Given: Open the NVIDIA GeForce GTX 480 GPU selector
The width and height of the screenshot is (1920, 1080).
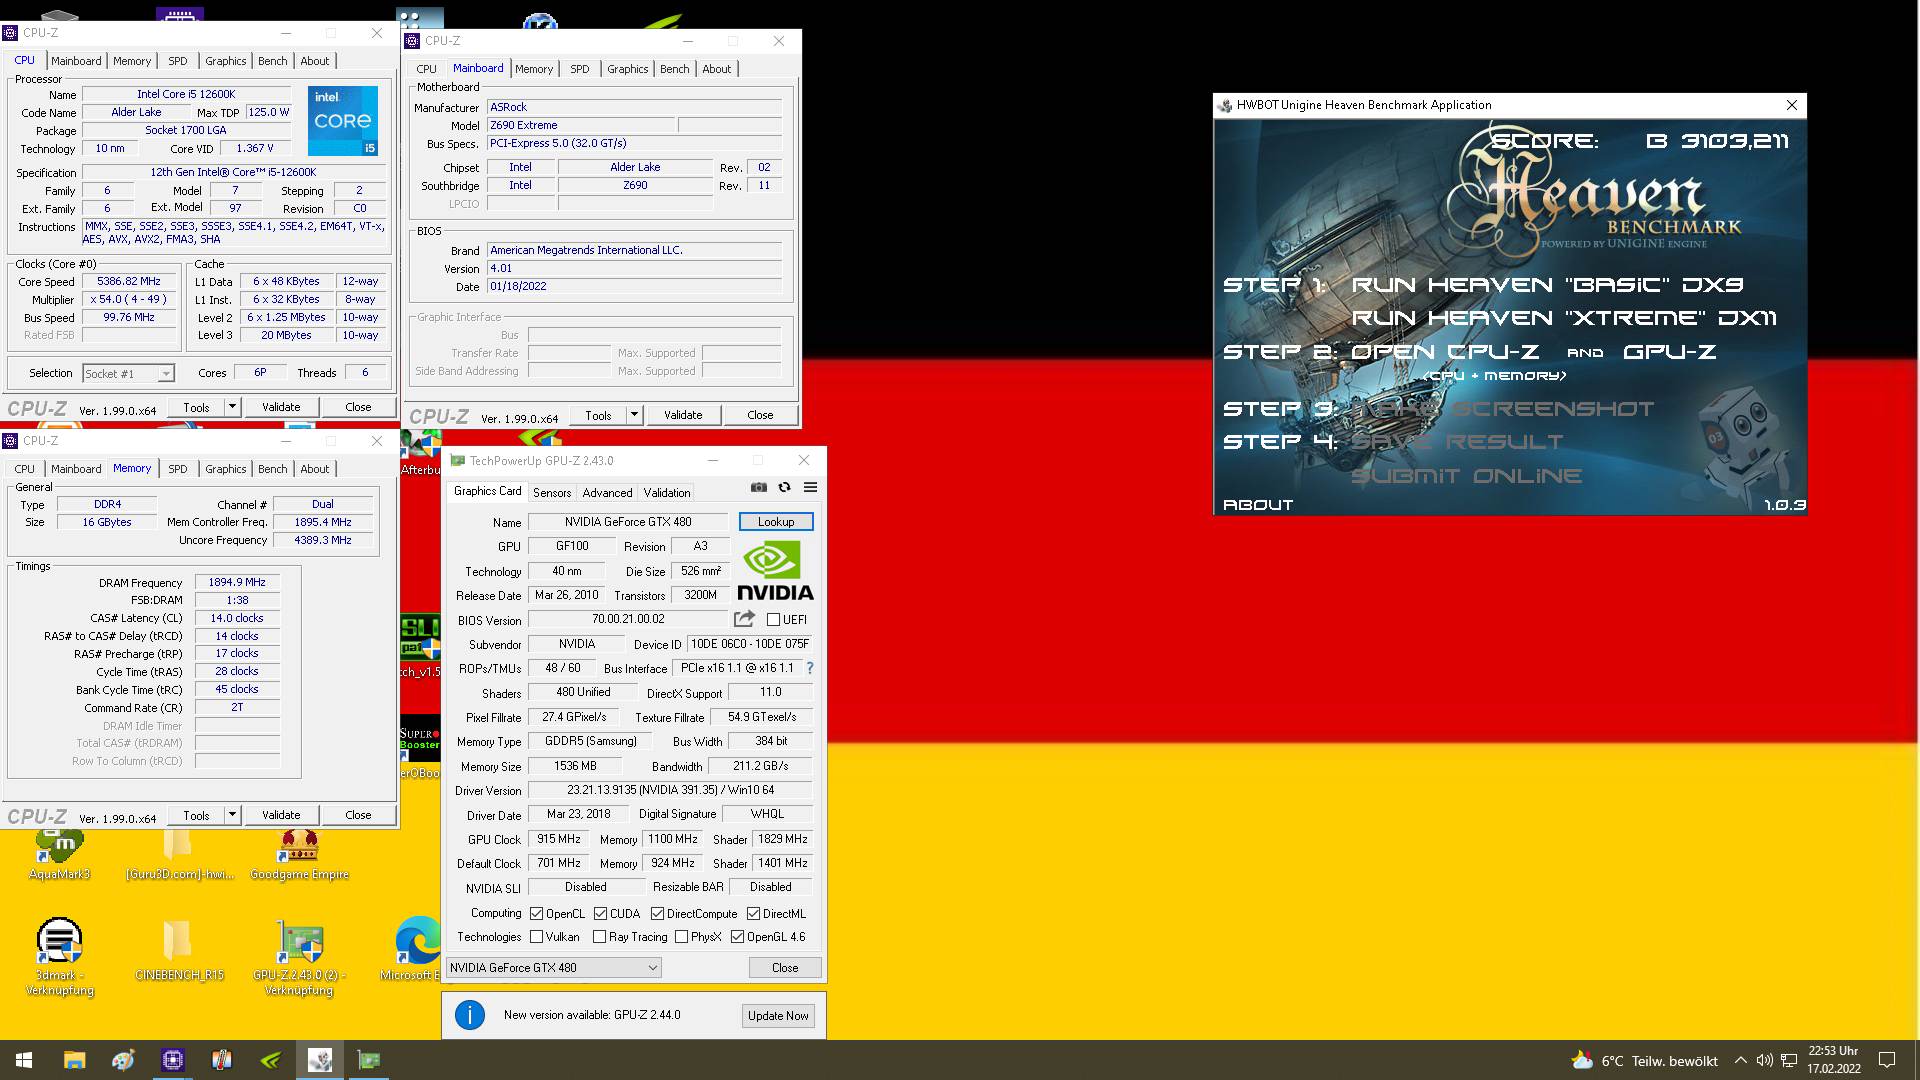Looking at the screenshot, I should 554,967.
